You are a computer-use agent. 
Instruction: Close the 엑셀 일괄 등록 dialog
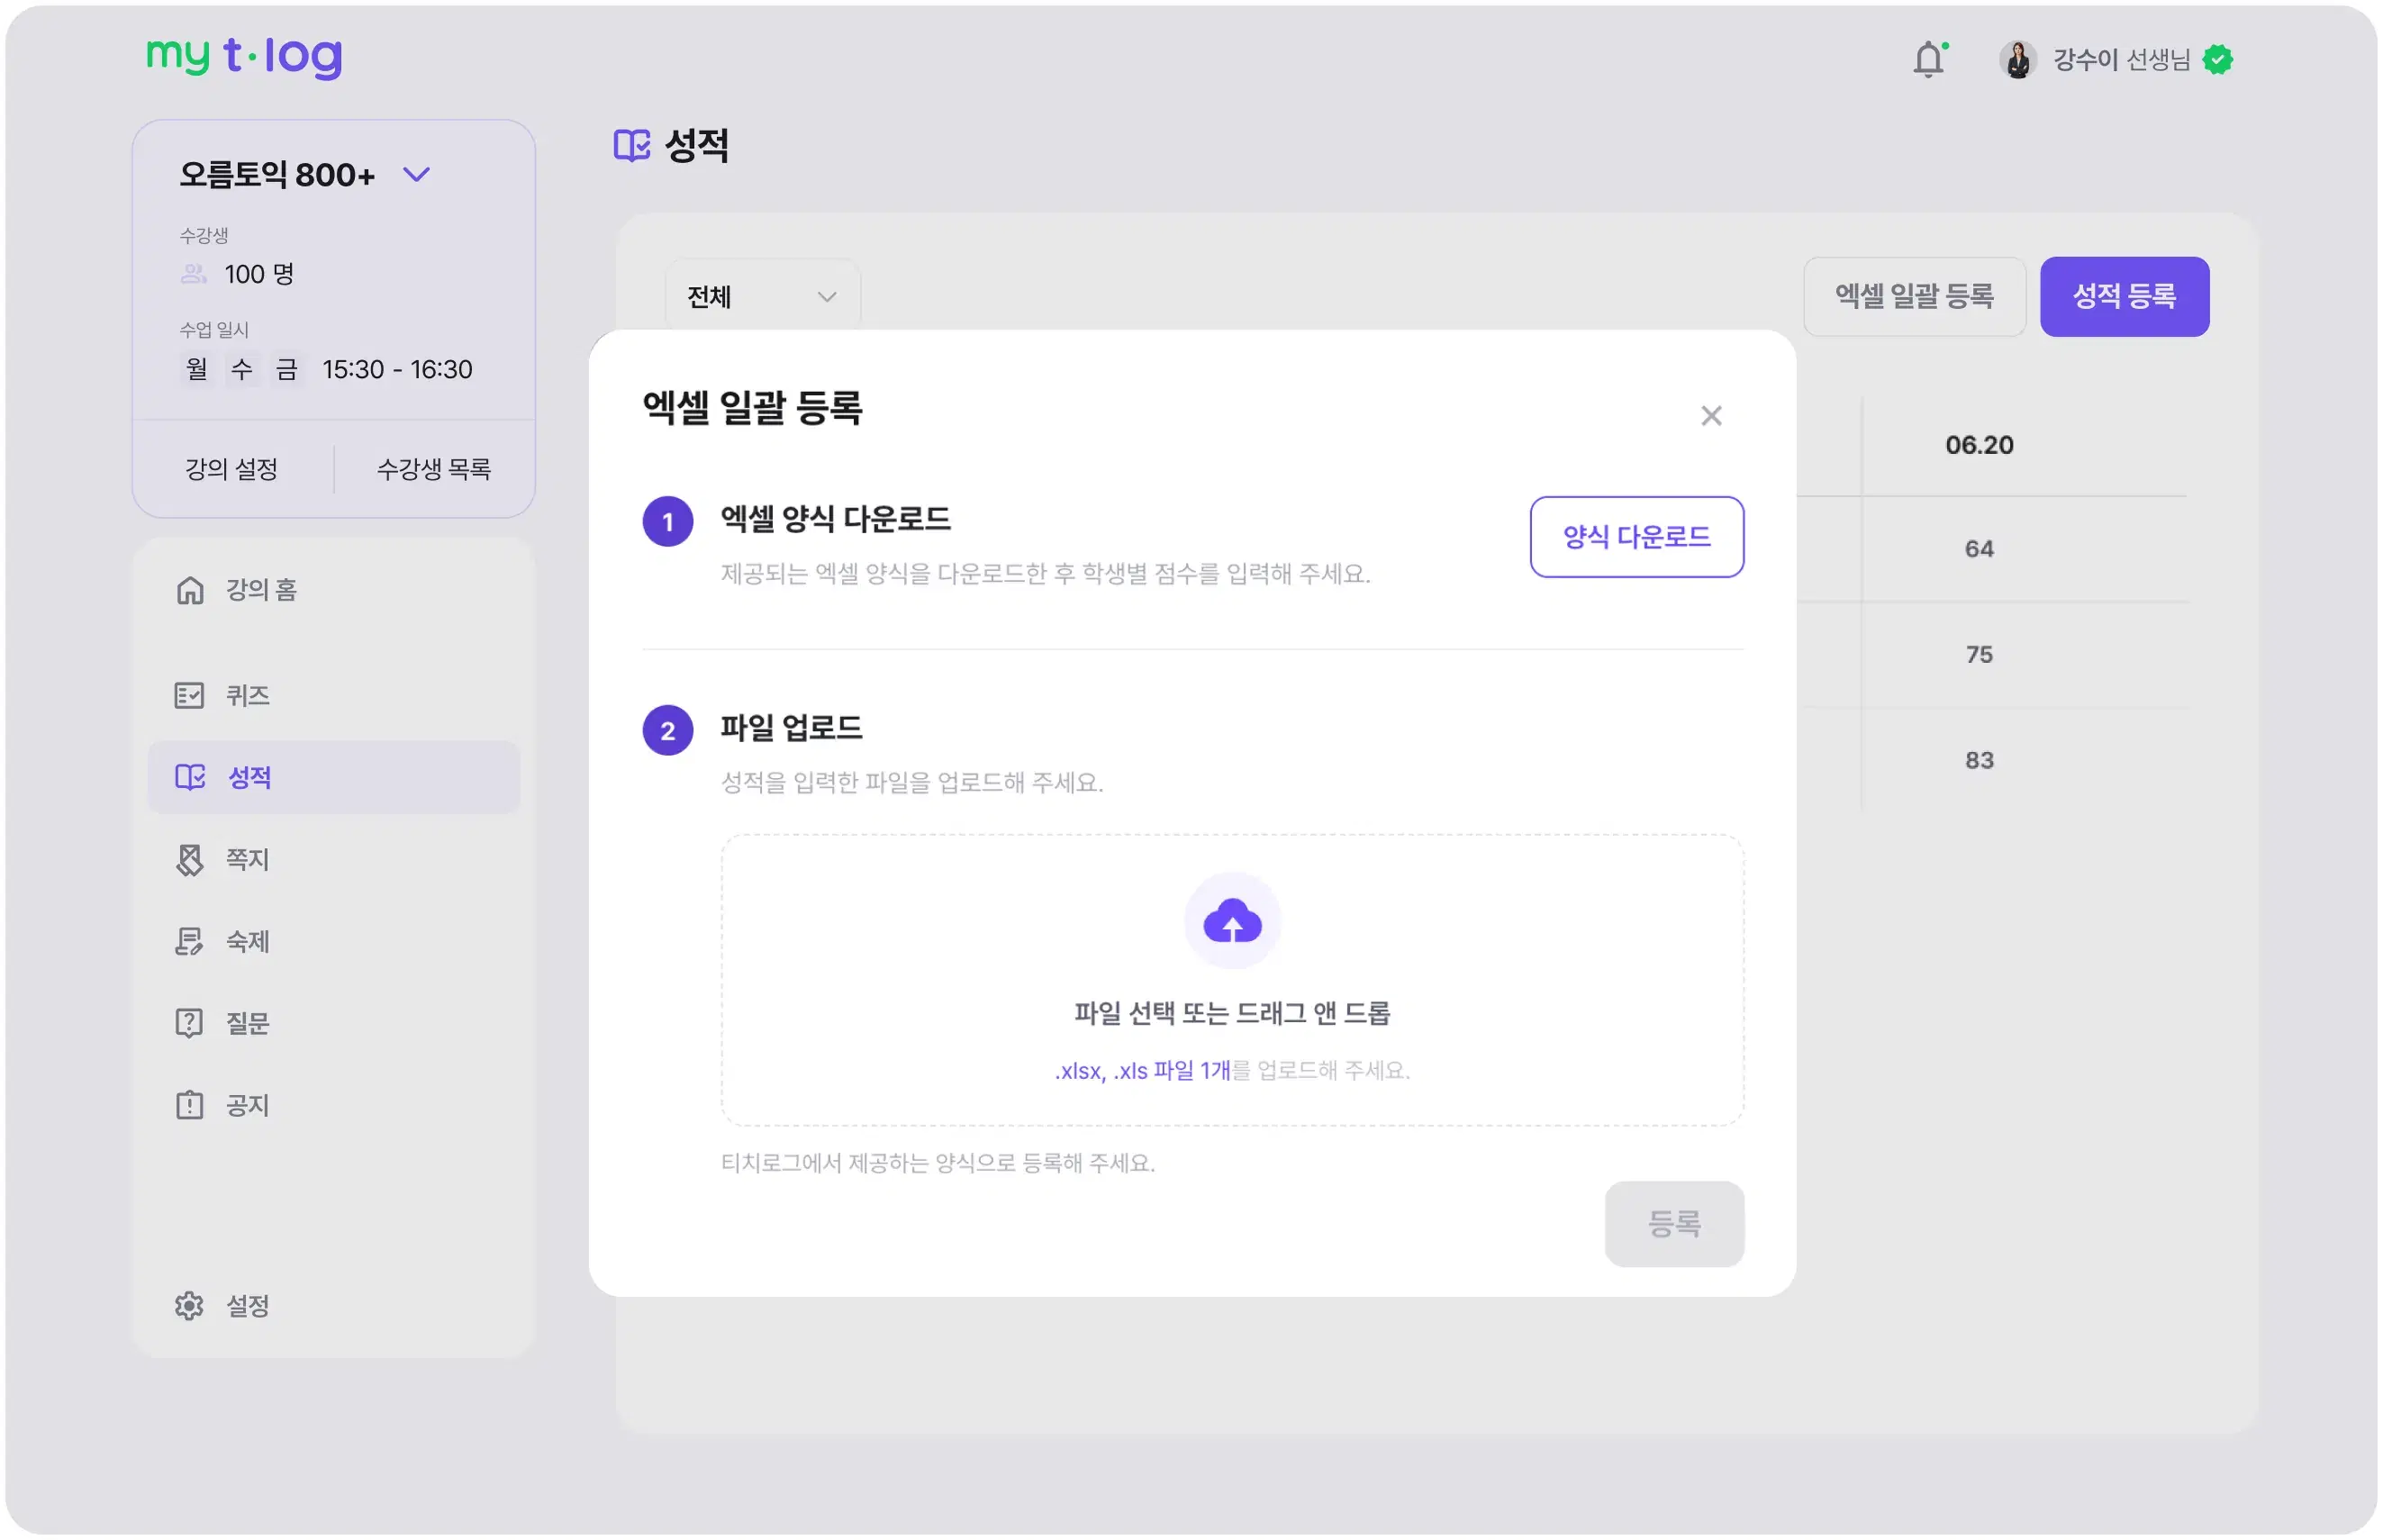pos(1711,416)
